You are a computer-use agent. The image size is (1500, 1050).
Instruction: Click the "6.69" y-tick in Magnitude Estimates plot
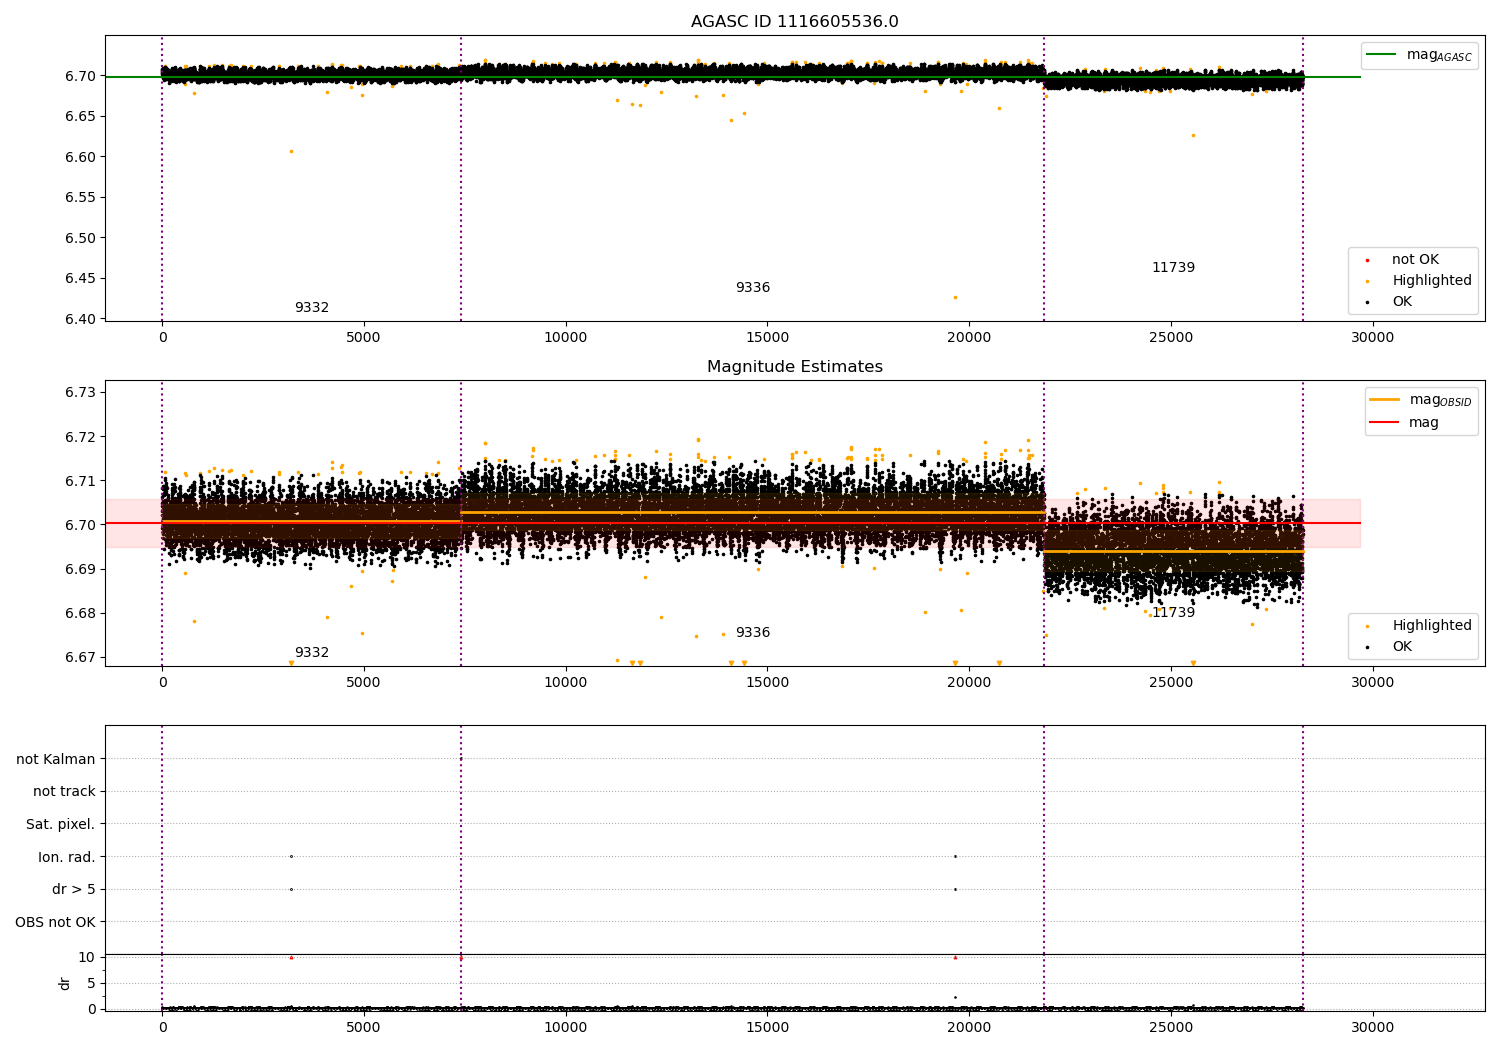coord(81,569)
